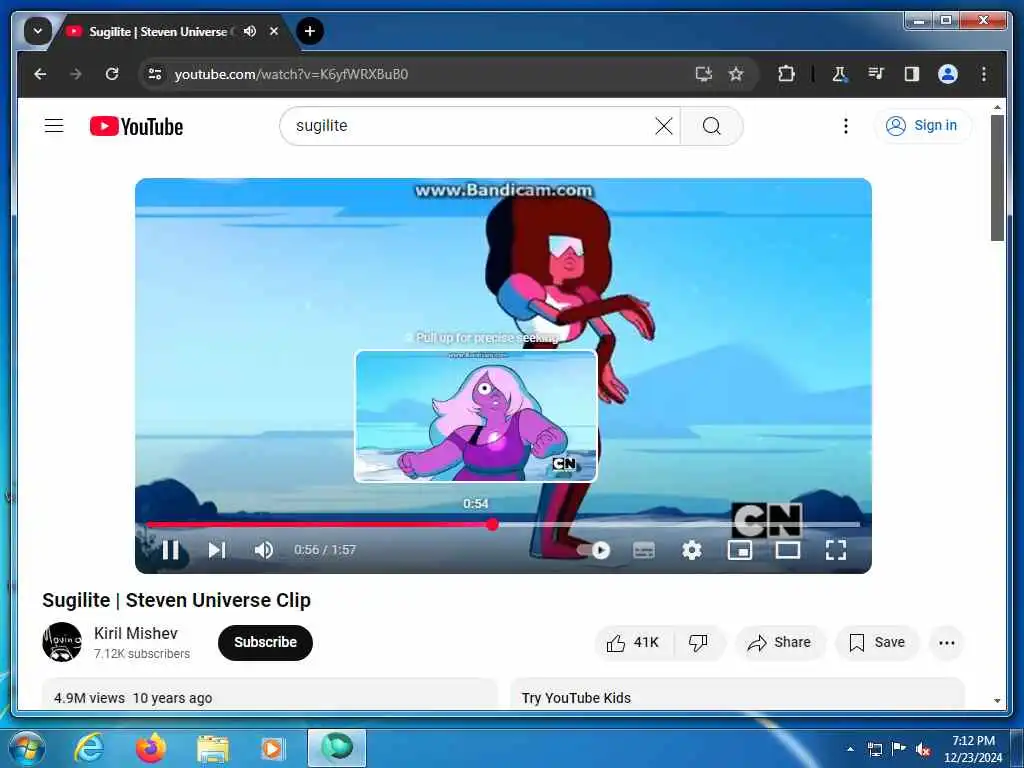Clear the search text with X
Viewport: 1024px width, 768px height.
tap(664, 126)
